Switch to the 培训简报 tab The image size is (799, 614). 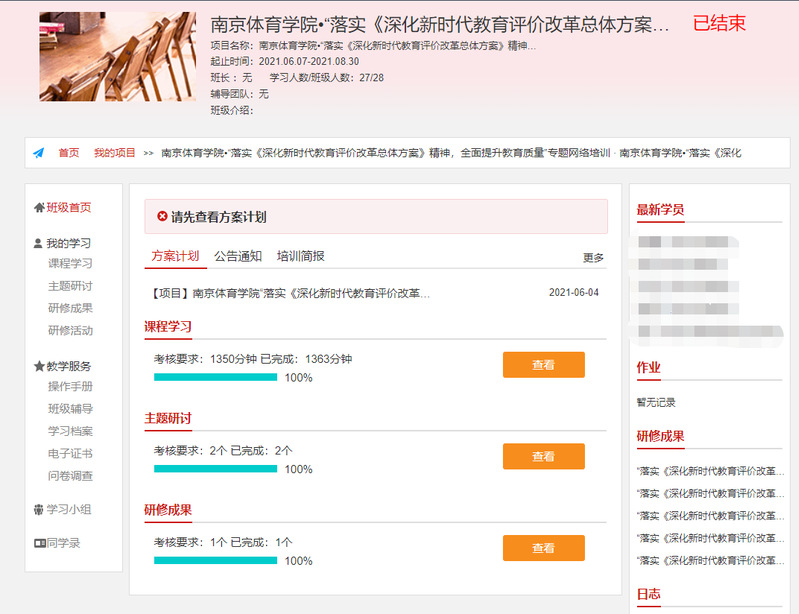(301, 256)
